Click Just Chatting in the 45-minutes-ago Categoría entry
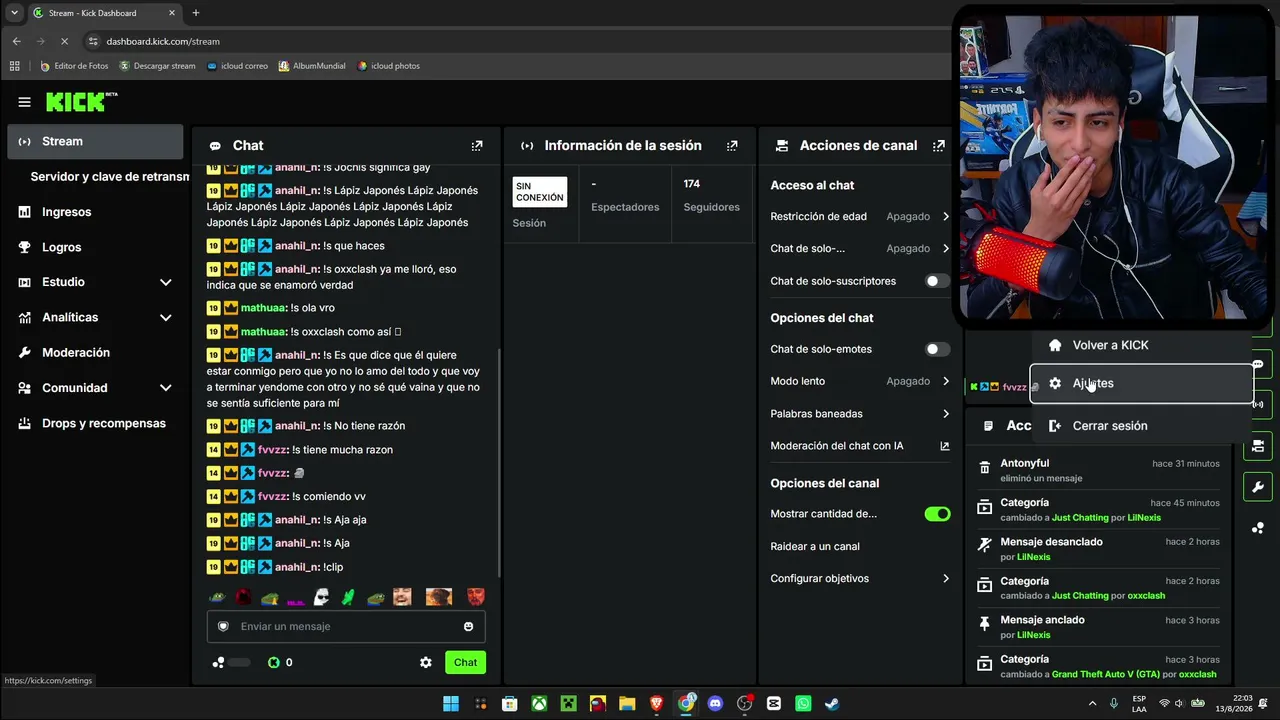This screenshot has width=1280, height=720. [x=1080, y=517]
